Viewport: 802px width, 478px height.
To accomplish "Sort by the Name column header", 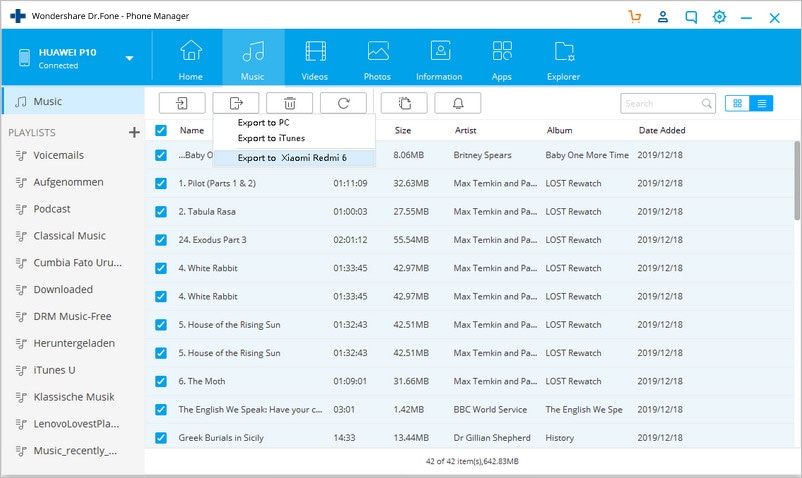I will point(192,130).
